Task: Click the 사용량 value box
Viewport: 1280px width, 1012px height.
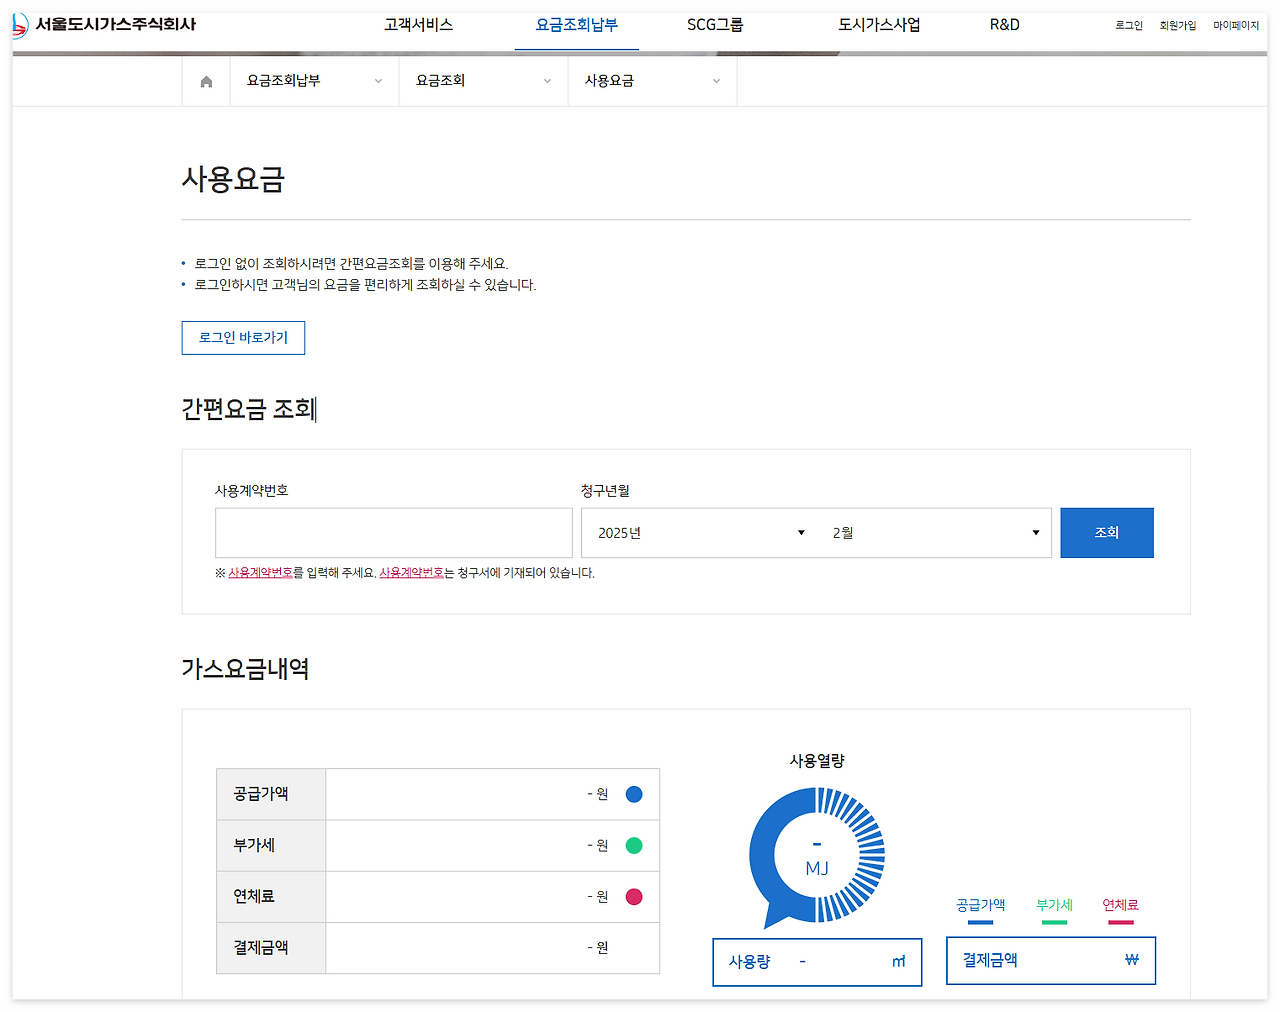Action: point(817,962)
